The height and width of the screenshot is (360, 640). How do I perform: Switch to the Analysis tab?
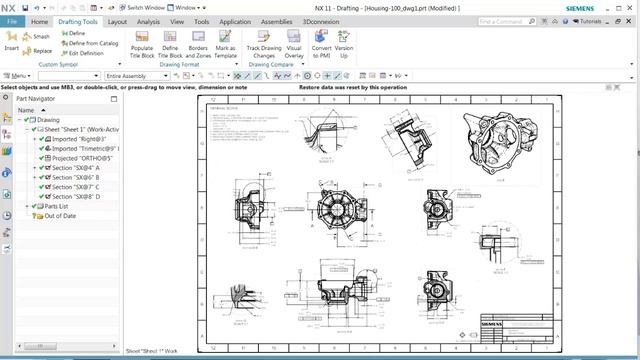[x=148, y=22]
